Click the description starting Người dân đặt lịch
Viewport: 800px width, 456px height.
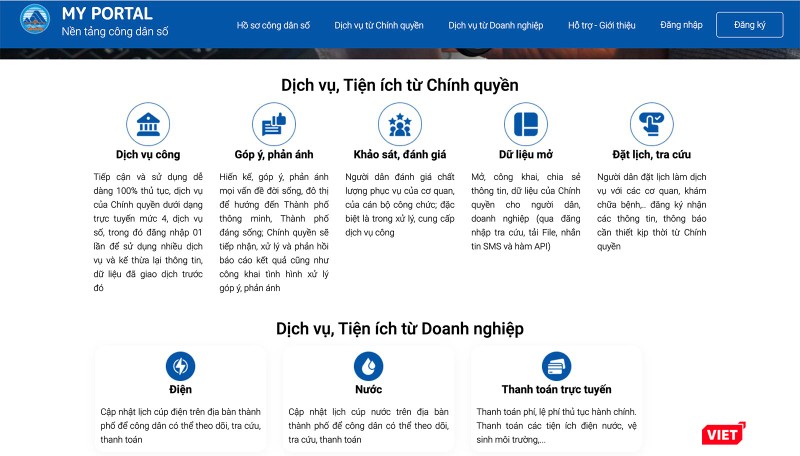(652, 211)
